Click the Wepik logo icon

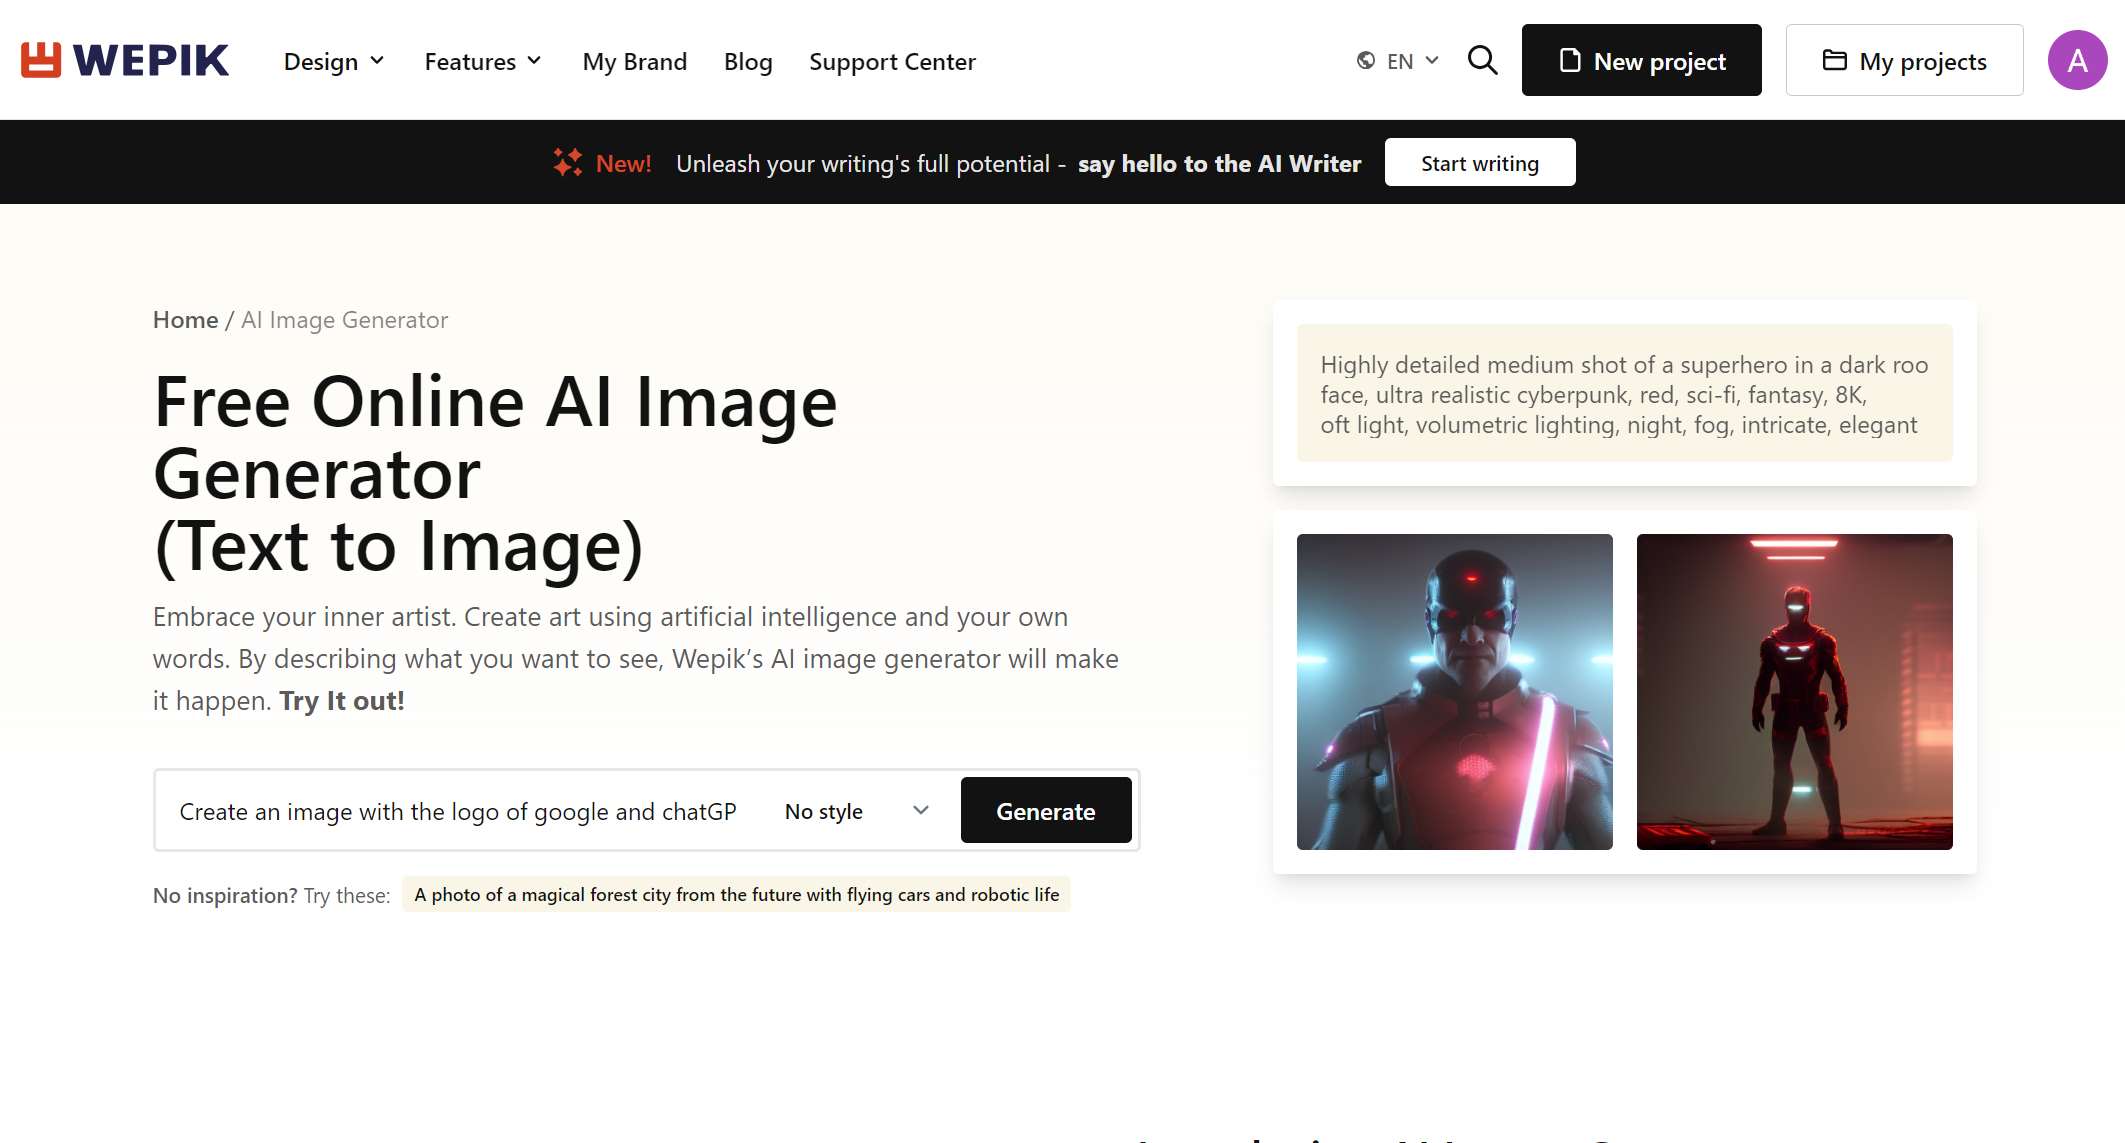pyautogui.click(x=41, y=61)
